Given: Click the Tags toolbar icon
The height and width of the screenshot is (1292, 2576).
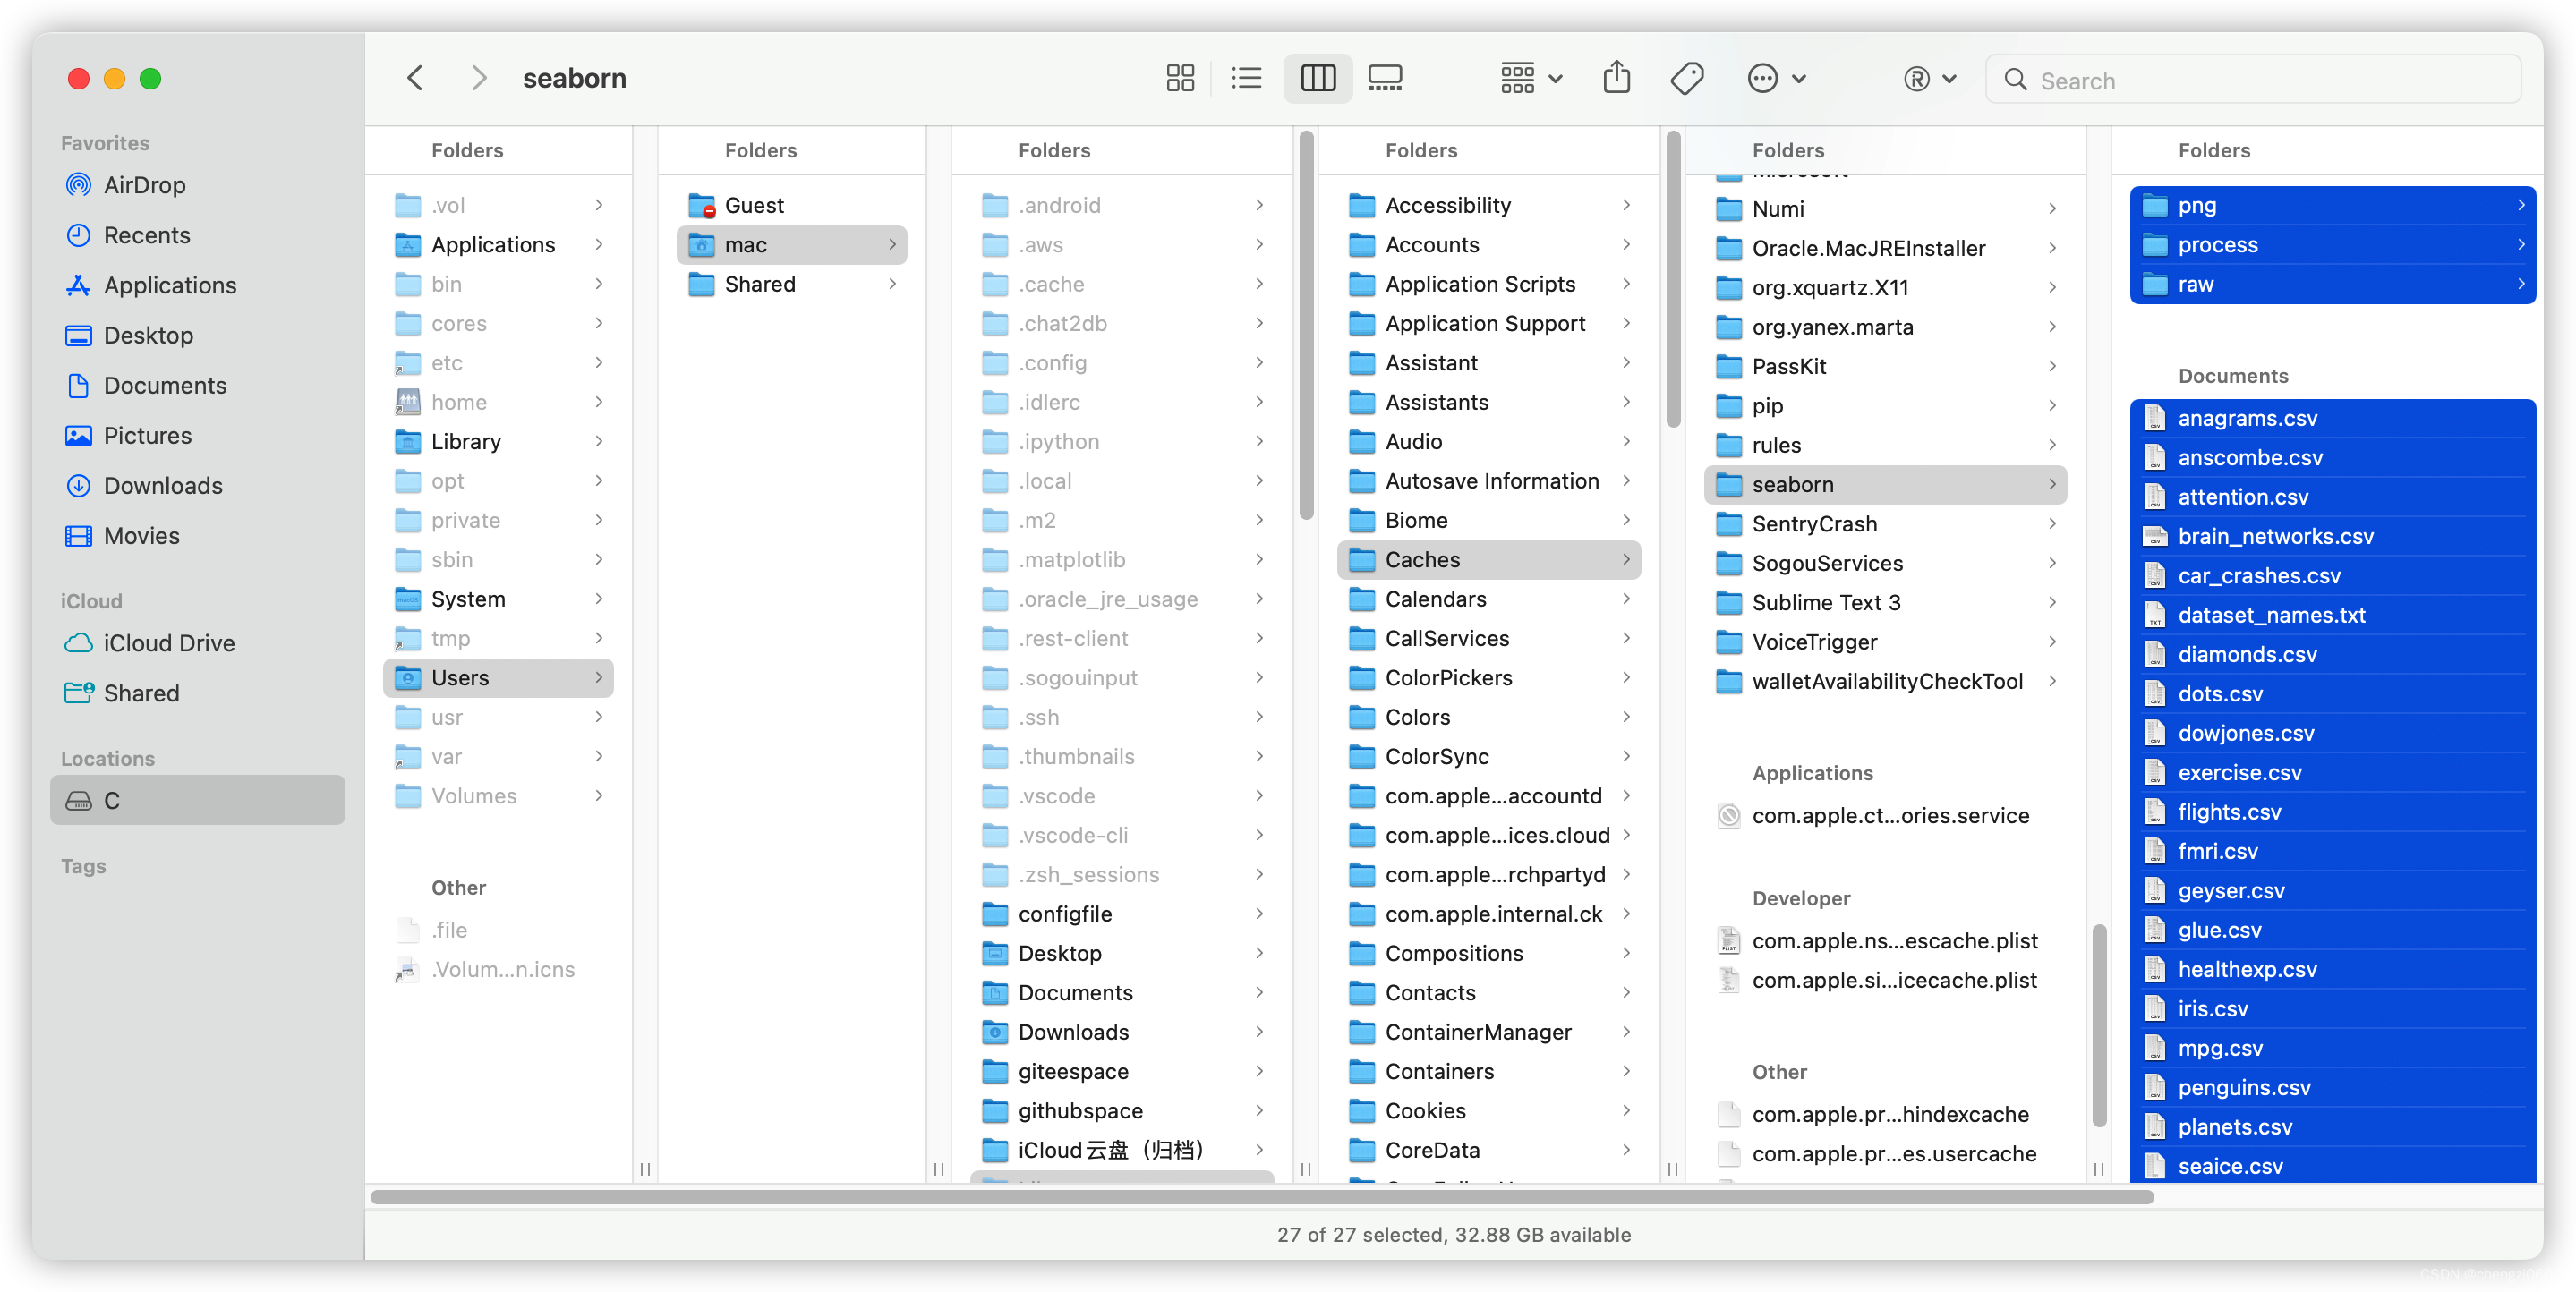Looking at the screenshot, I should tap(1687, 78).
